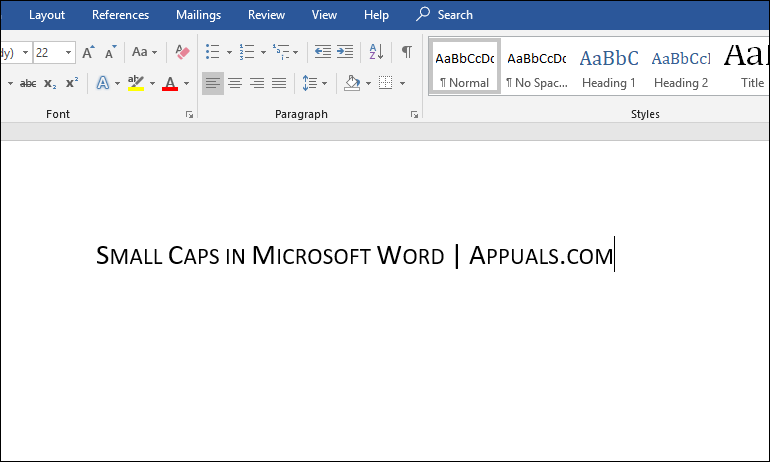Viewport: 770px width, 462px height.
Task: Open the Layout ribbon tab
Action: point(47,15)
